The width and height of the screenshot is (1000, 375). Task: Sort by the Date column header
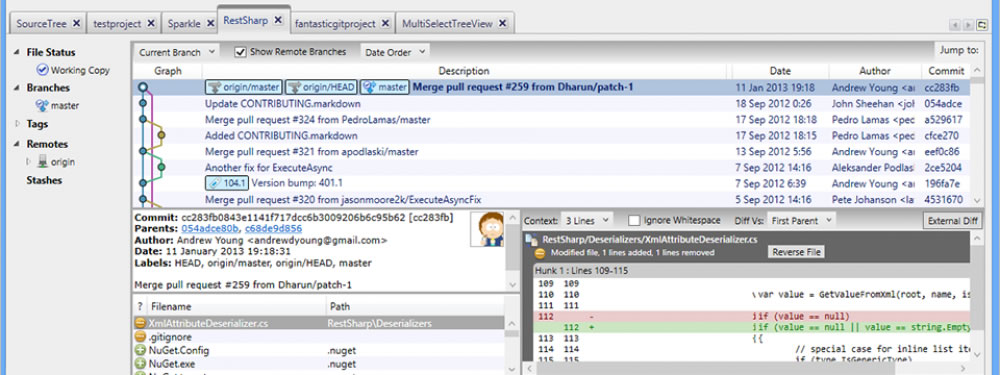click(x=780, y=71)
